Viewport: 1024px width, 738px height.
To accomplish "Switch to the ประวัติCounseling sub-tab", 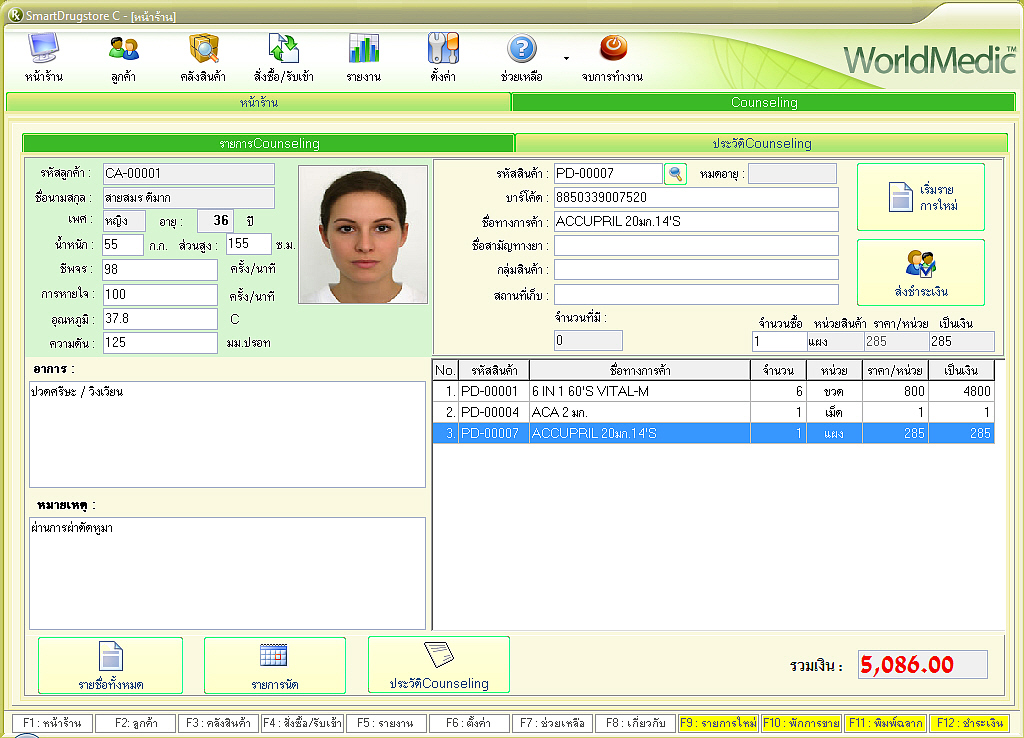I will (x=761, y=143).
